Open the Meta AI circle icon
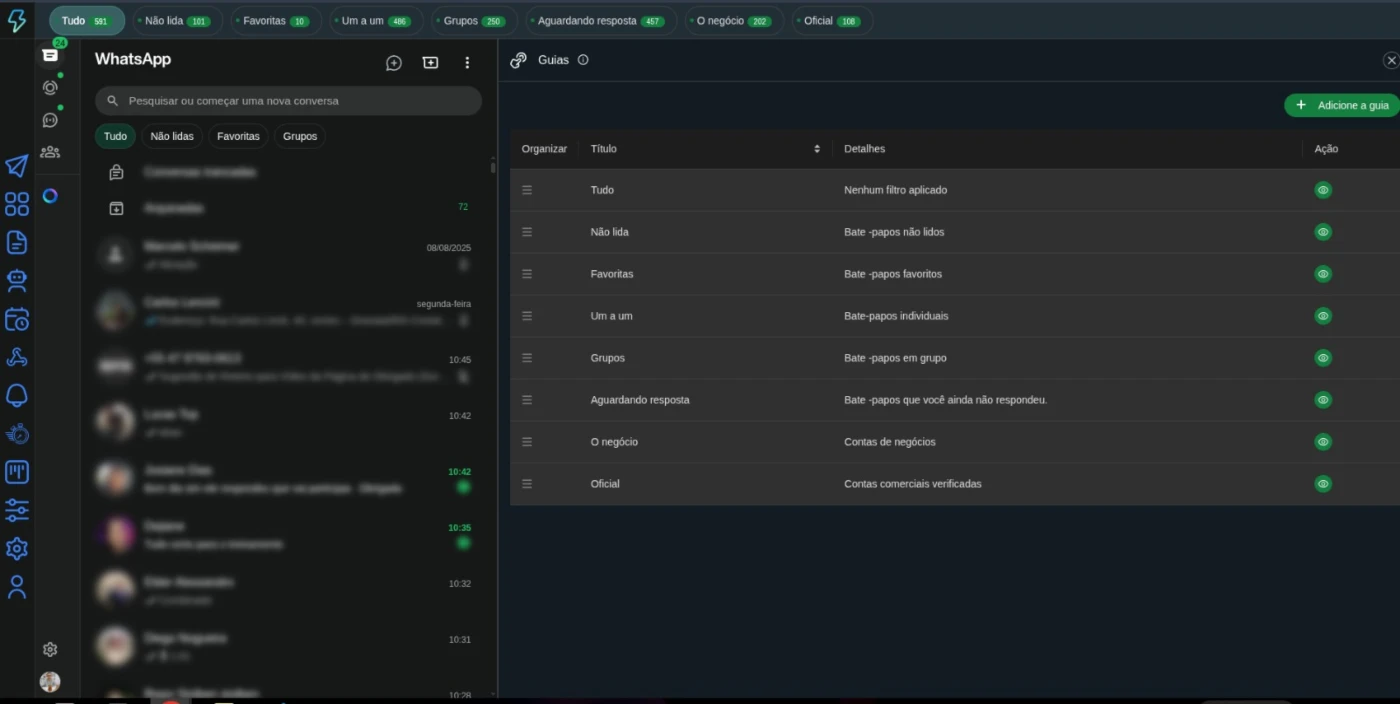The image size is (1400, 704). (50, 196)
